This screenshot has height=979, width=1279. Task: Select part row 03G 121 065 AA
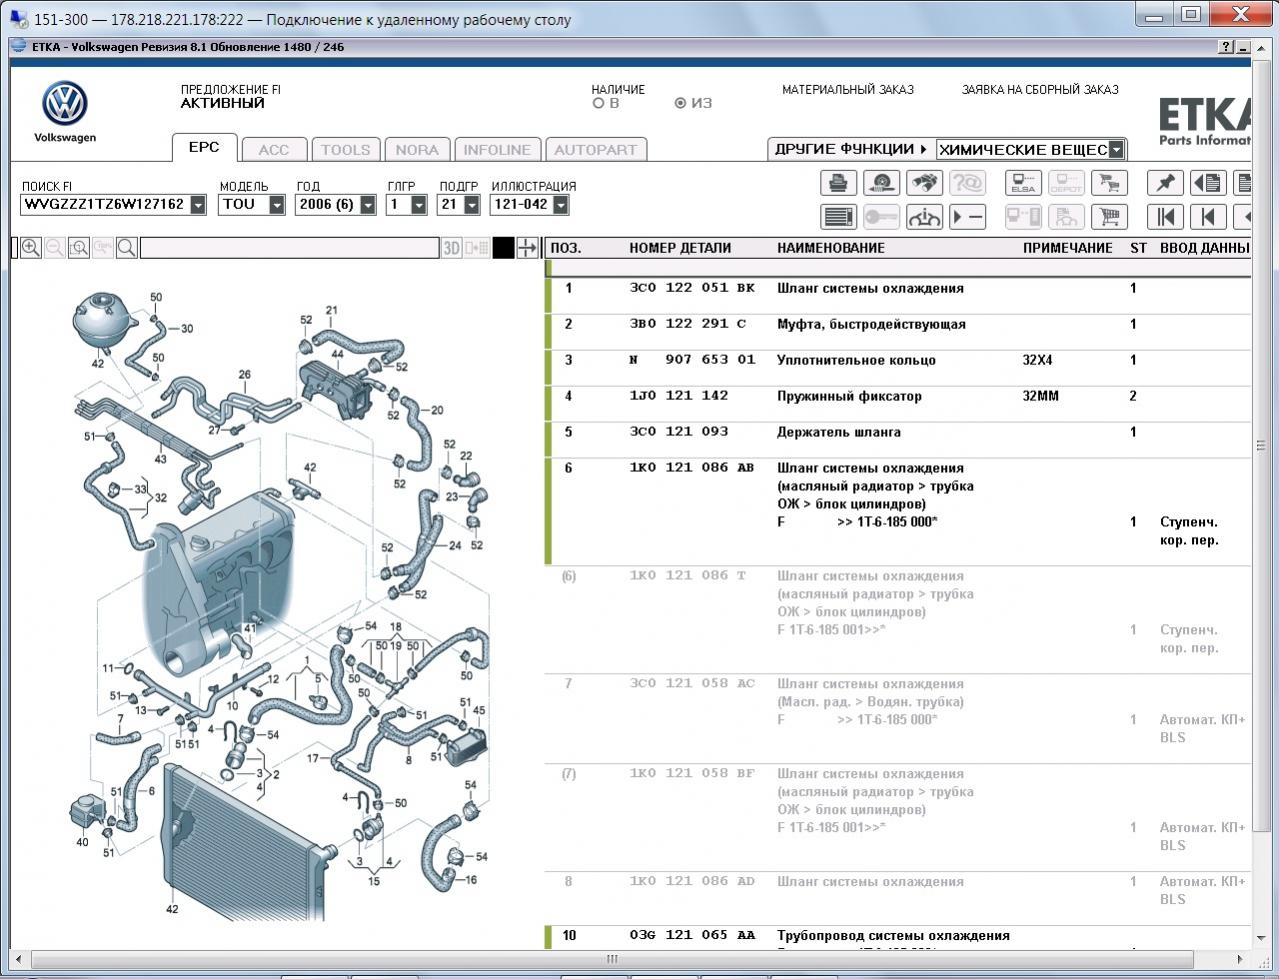click(898, 936)
